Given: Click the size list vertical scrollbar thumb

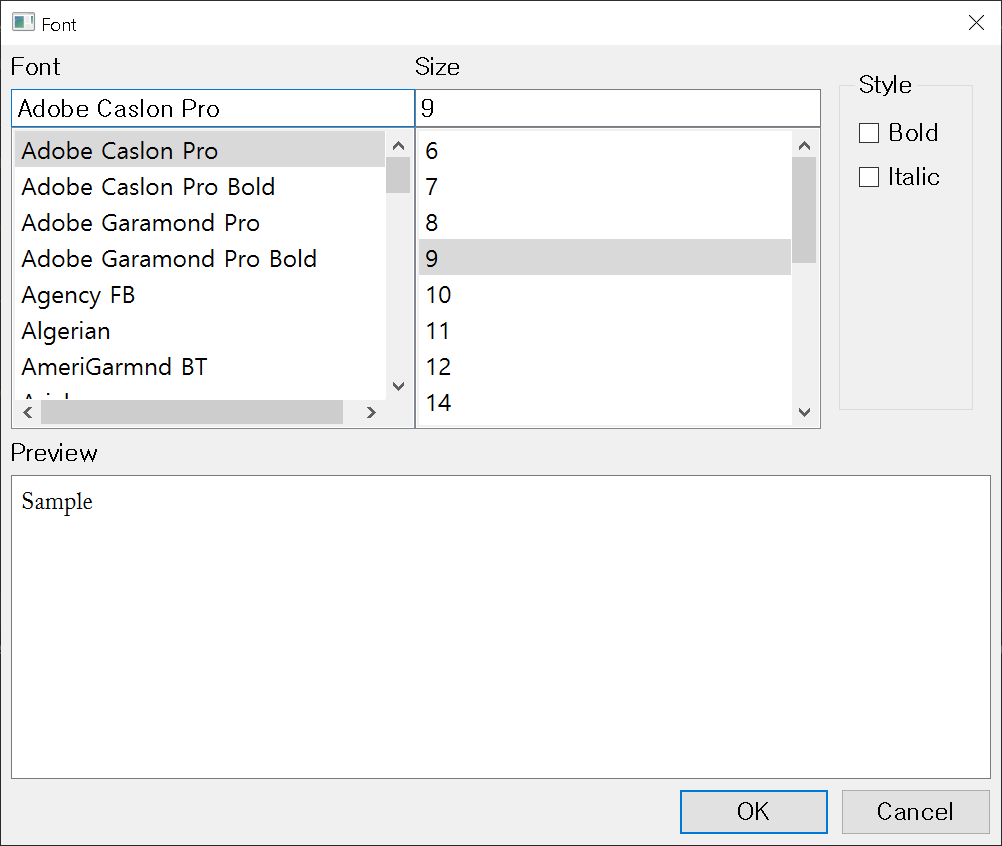Looking at the screenshot, I should coord(805,210).
